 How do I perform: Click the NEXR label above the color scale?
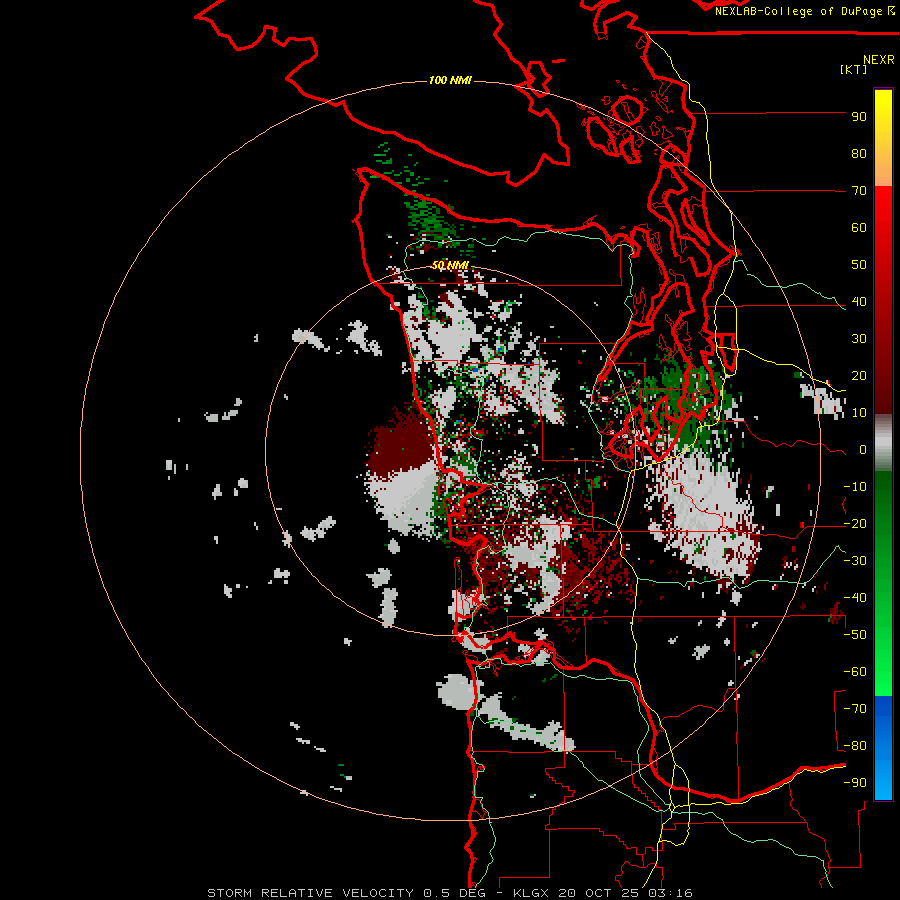pyautogui.click(x=879, y=60)
